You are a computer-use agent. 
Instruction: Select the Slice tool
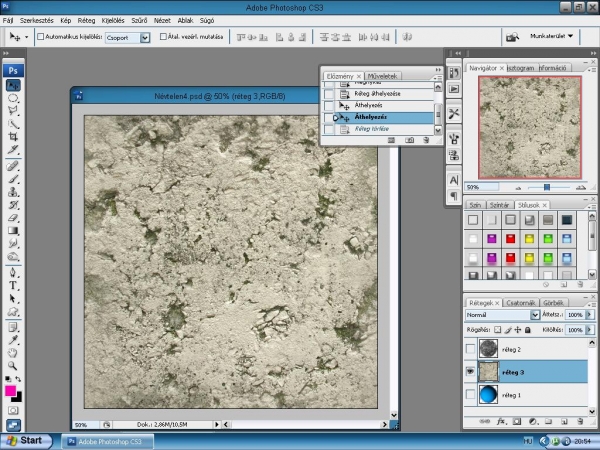tap(13, 150)
